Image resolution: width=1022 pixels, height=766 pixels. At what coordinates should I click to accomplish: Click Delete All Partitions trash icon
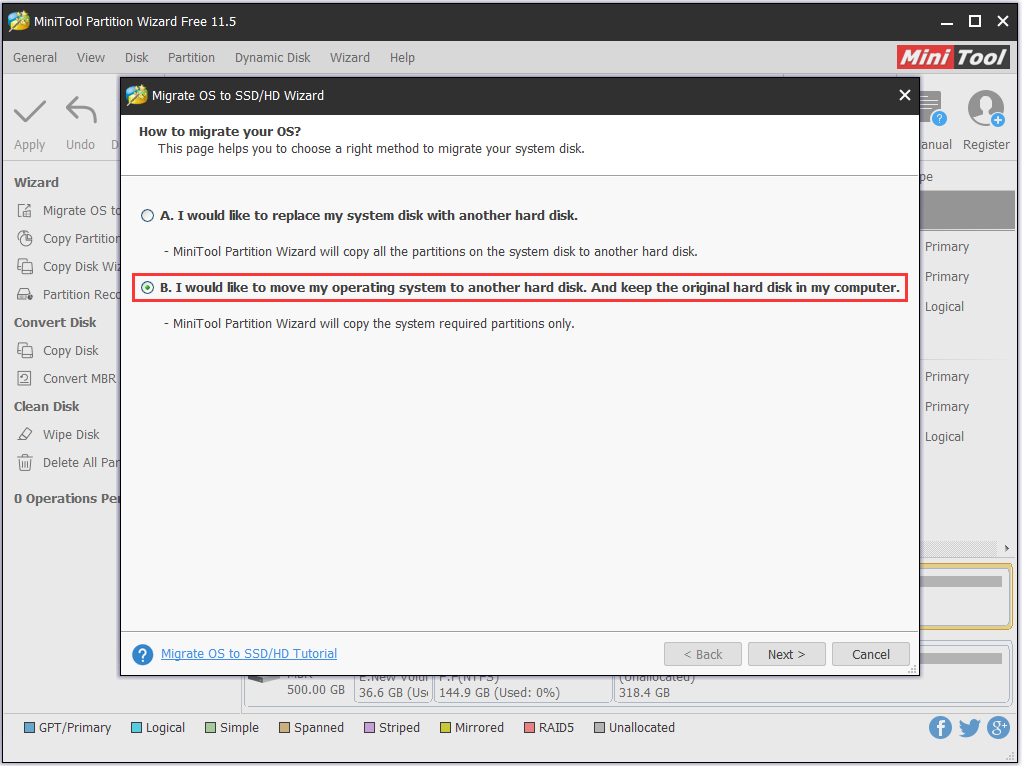(x=25, y=463)
